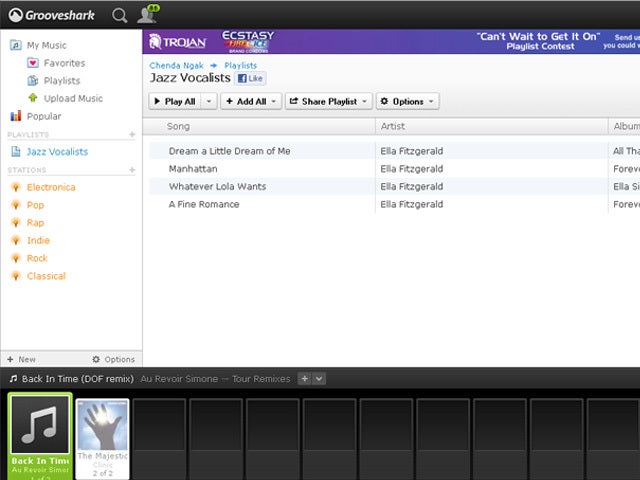Select the song A Fine Romance
640x480 pixels.
coord(204,204)
